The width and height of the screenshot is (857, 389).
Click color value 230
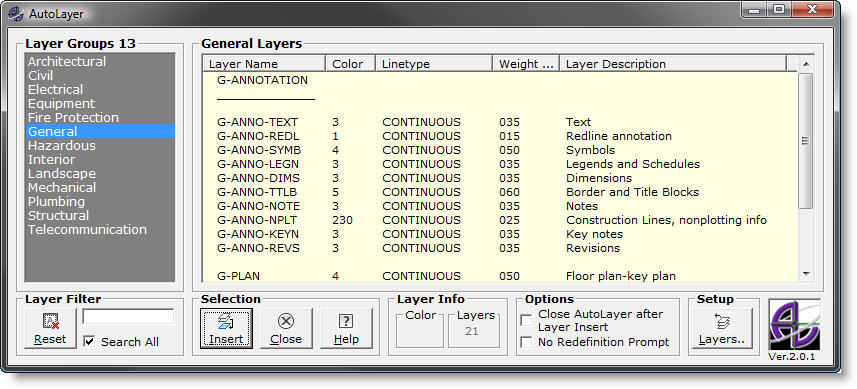[x=342, y=220]
